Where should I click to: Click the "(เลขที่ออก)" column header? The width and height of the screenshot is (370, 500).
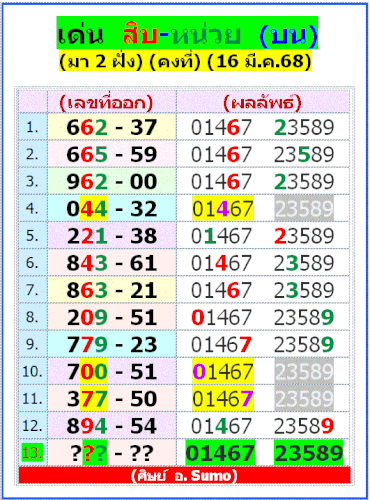pos(112,102)
